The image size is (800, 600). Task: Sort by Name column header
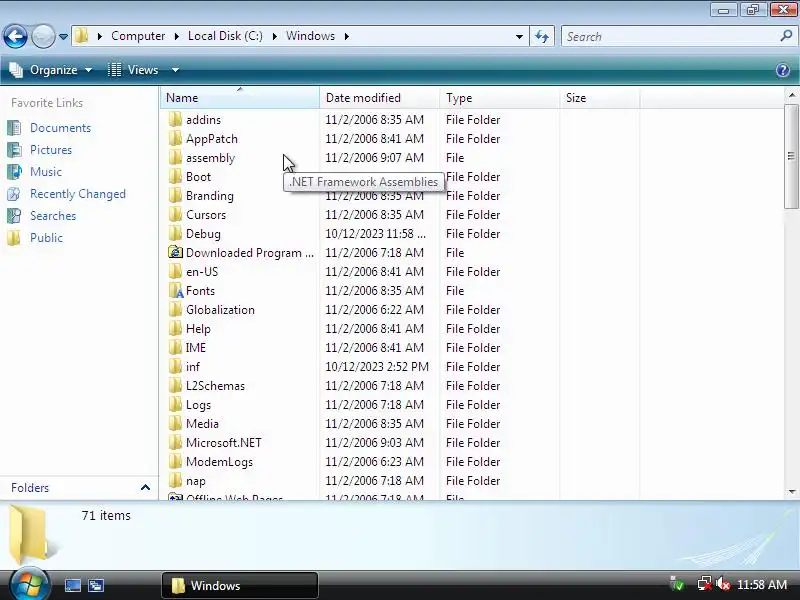tap(240, 97)
